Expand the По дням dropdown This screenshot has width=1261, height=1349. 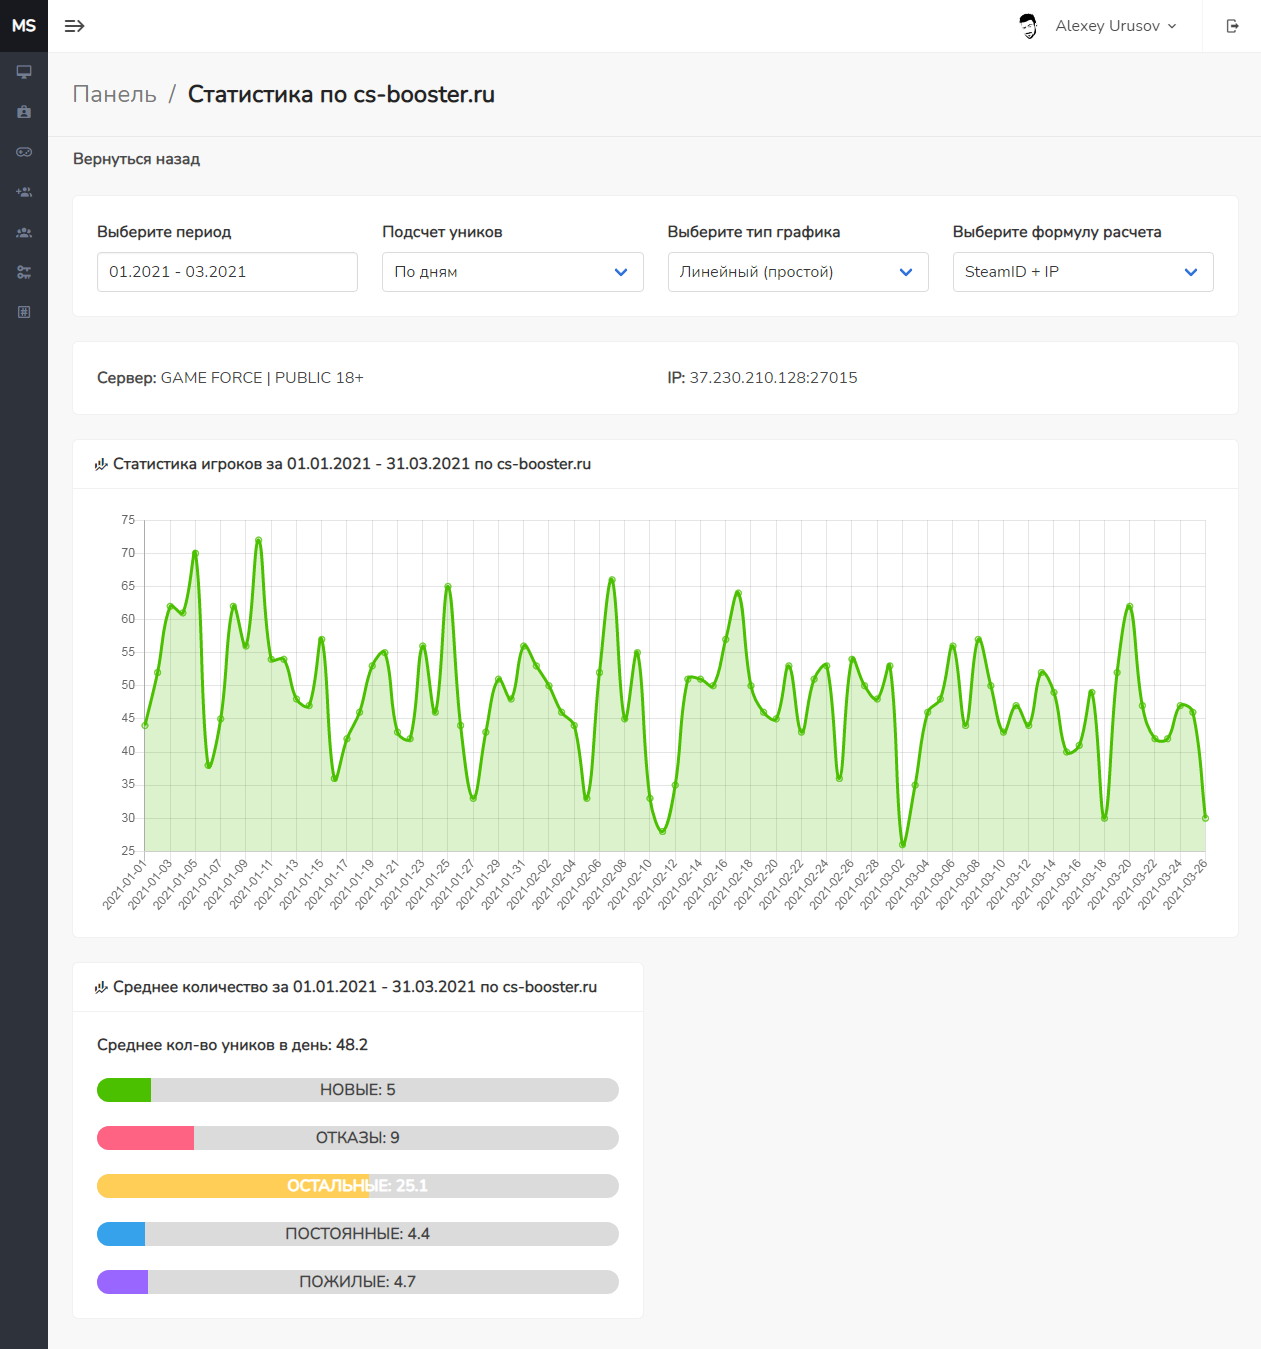pyautogui.click(x=512, y=272)
